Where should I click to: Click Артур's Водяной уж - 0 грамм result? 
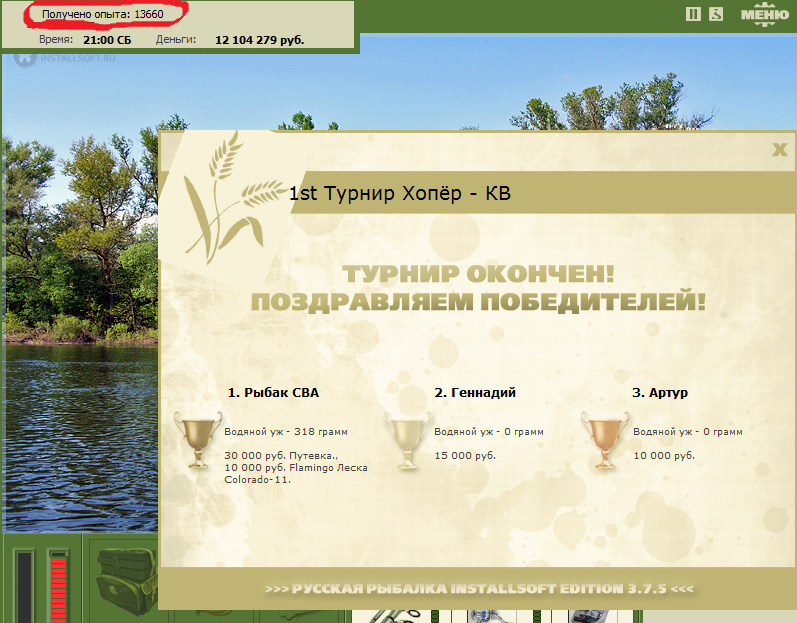688,432
